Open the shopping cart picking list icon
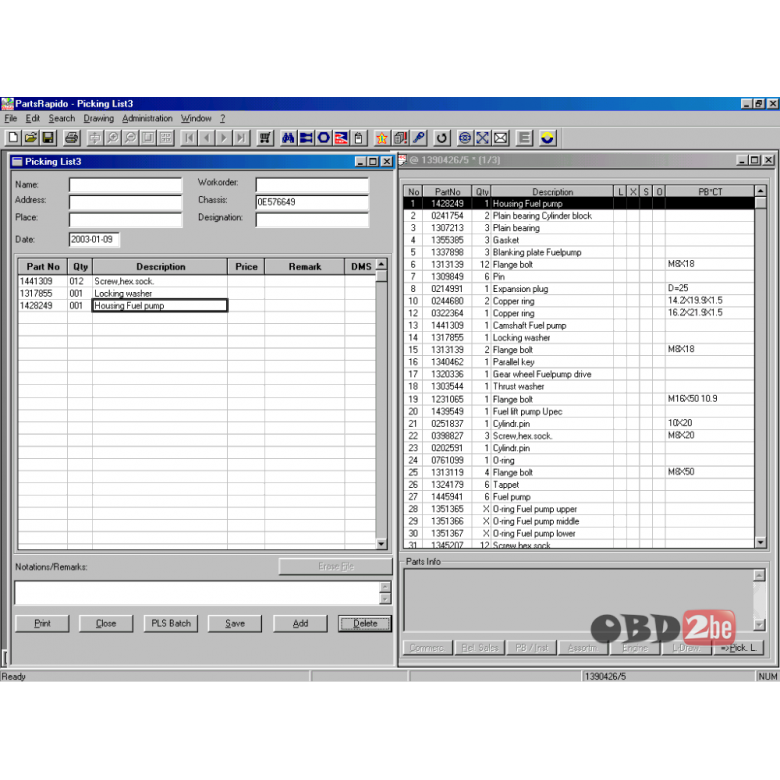 pyautogui.click(x=265, y=138)
